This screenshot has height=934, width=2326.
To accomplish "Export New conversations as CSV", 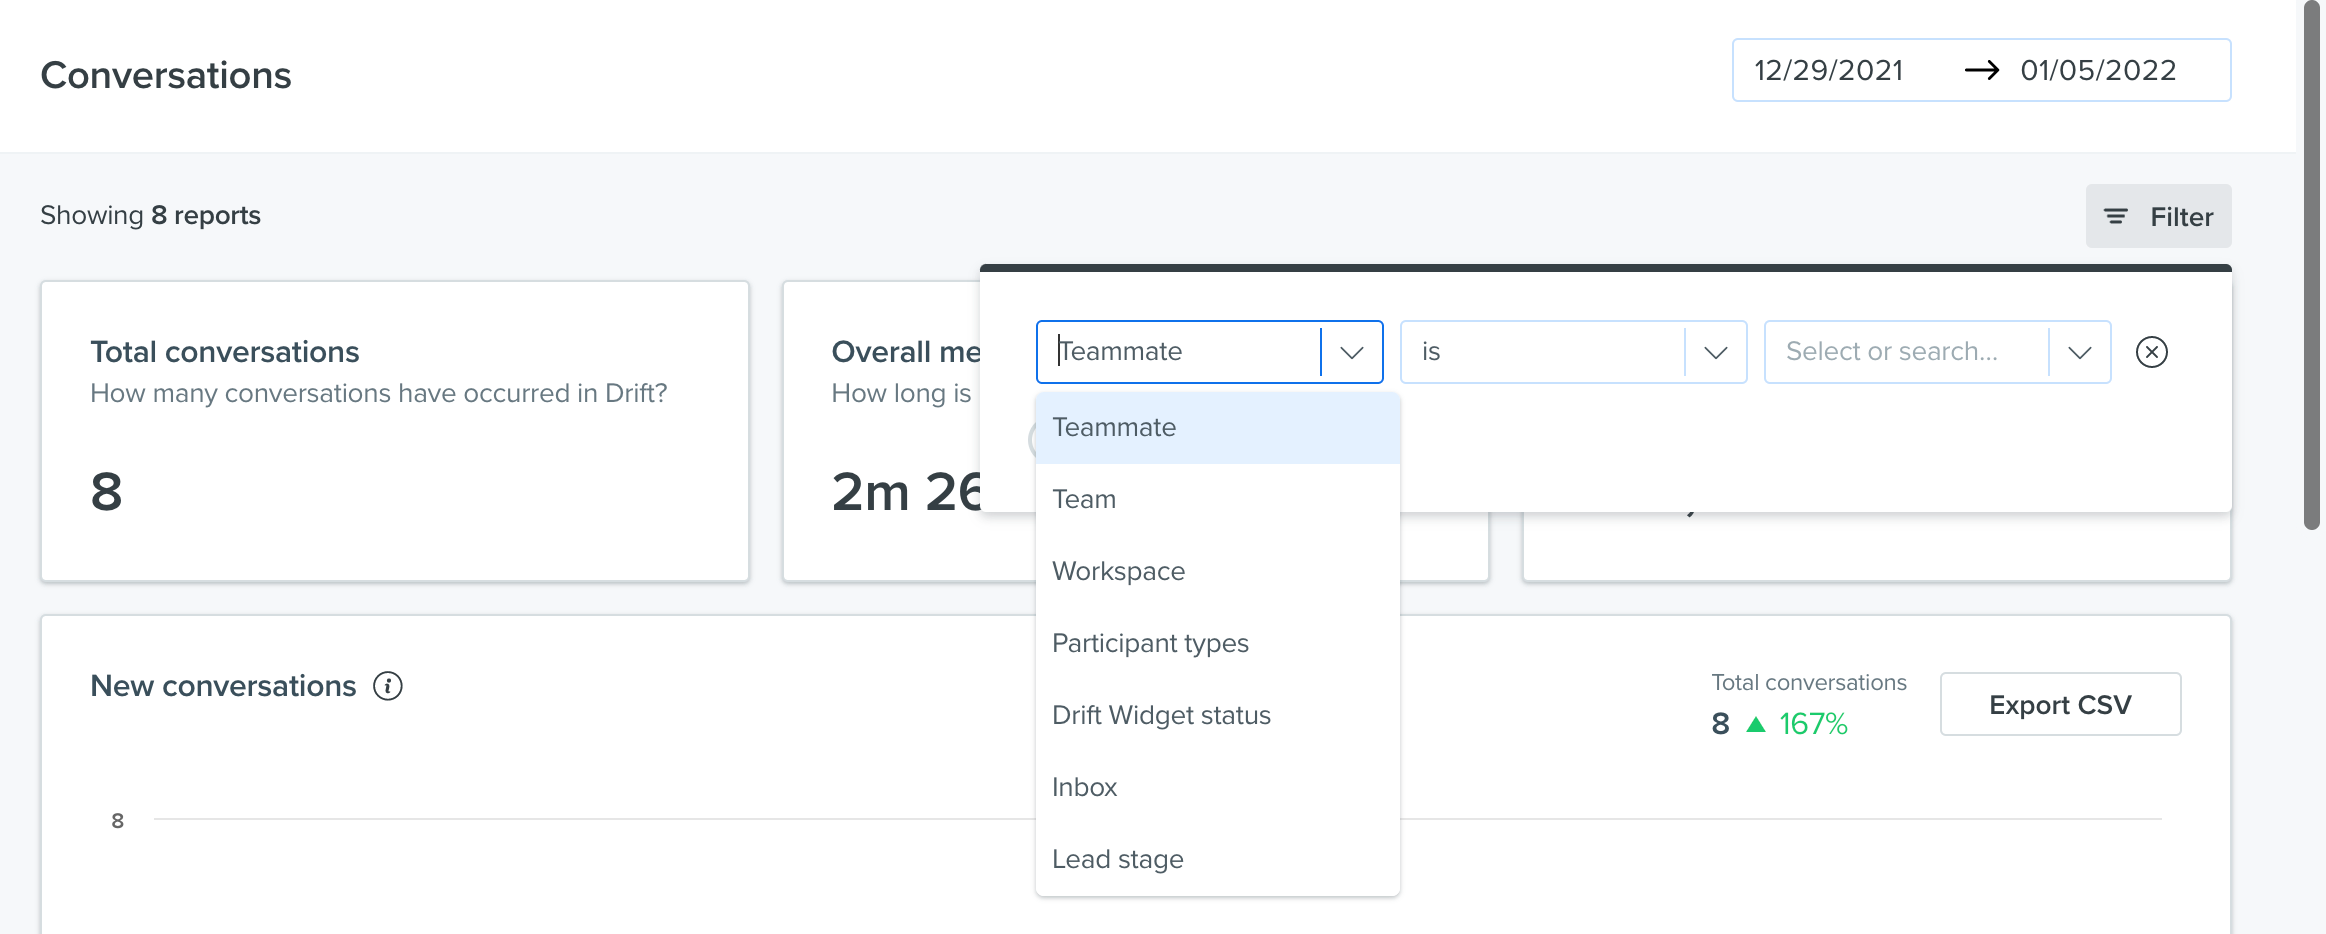I will tap(2060, 704).
